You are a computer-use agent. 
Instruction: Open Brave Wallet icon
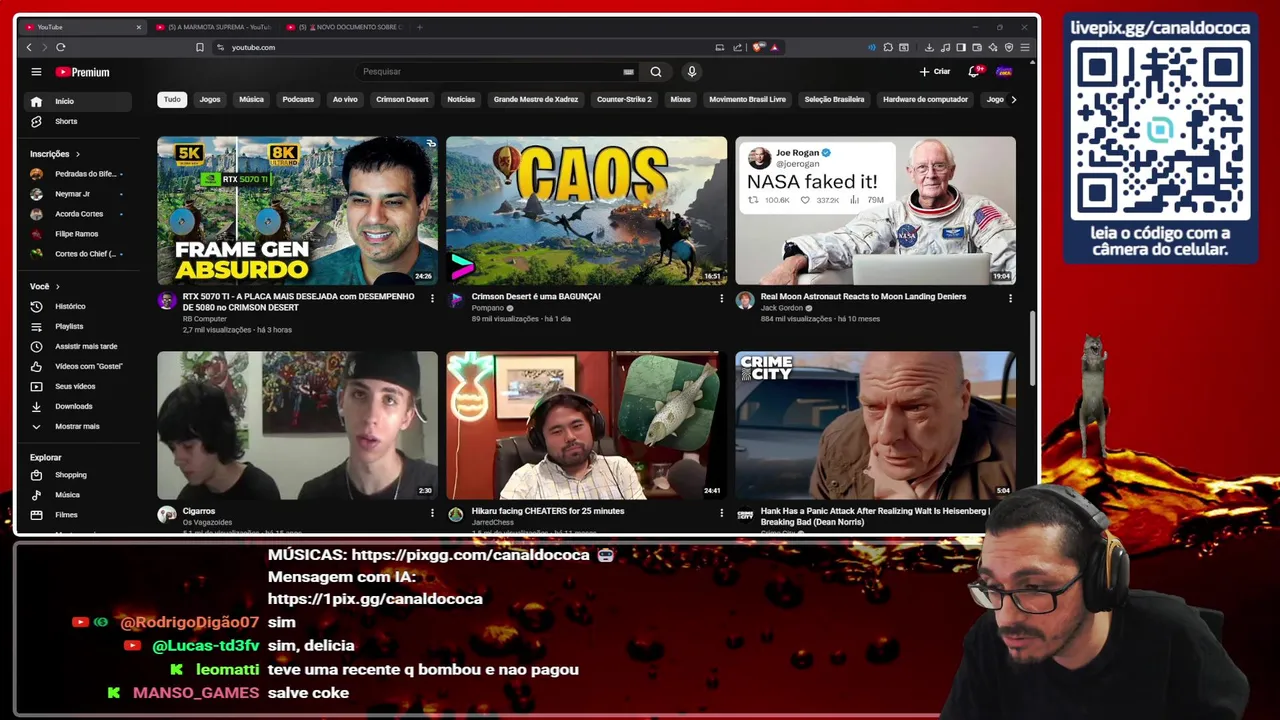tap(977, 47)
